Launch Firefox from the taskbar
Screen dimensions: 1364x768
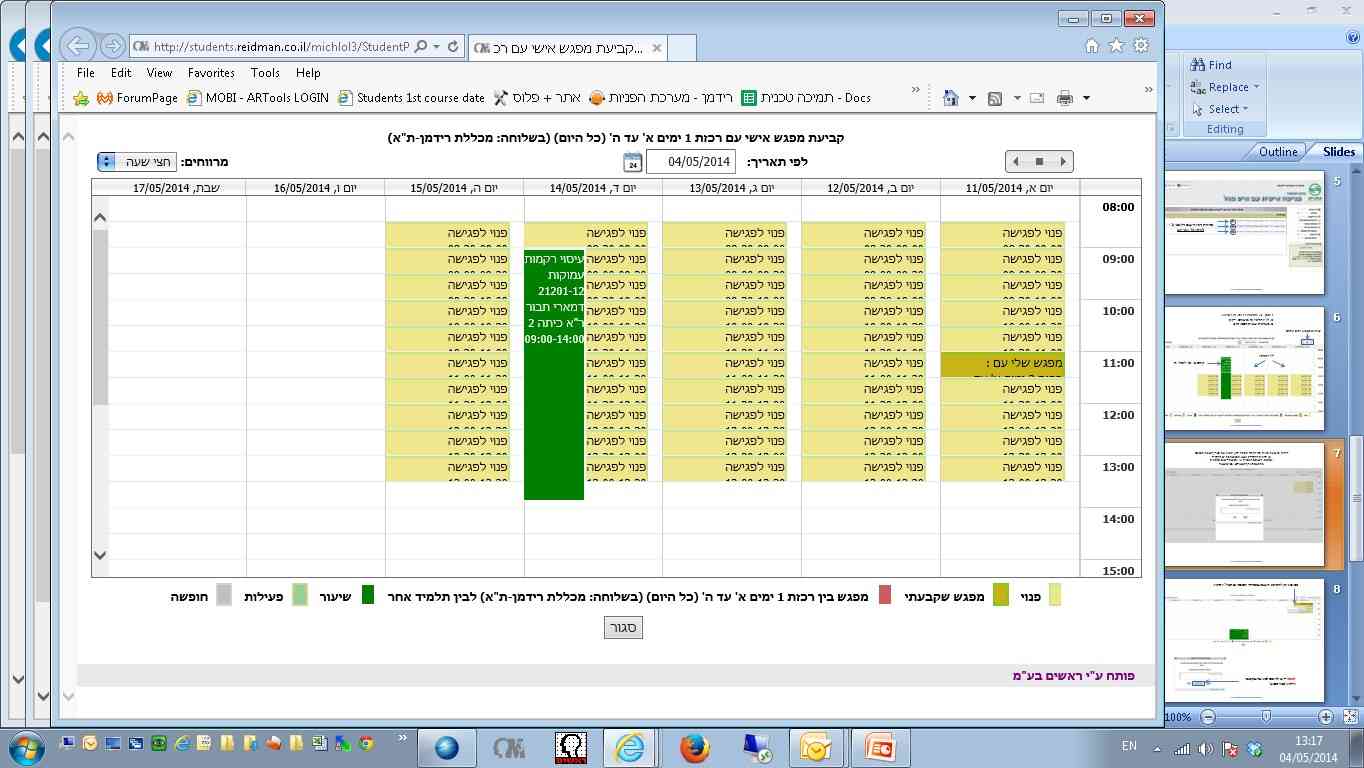coord(694,747)
